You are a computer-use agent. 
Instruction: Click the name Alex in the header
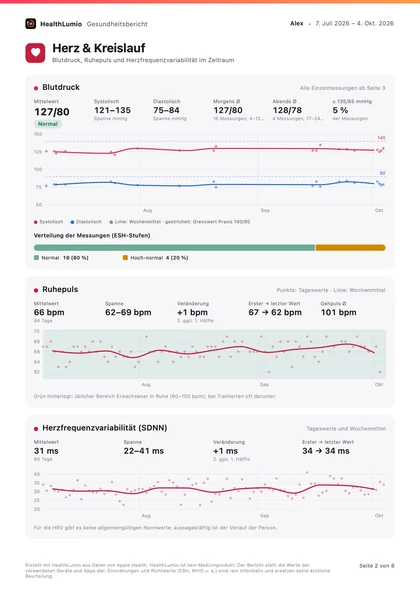point(297,24)
